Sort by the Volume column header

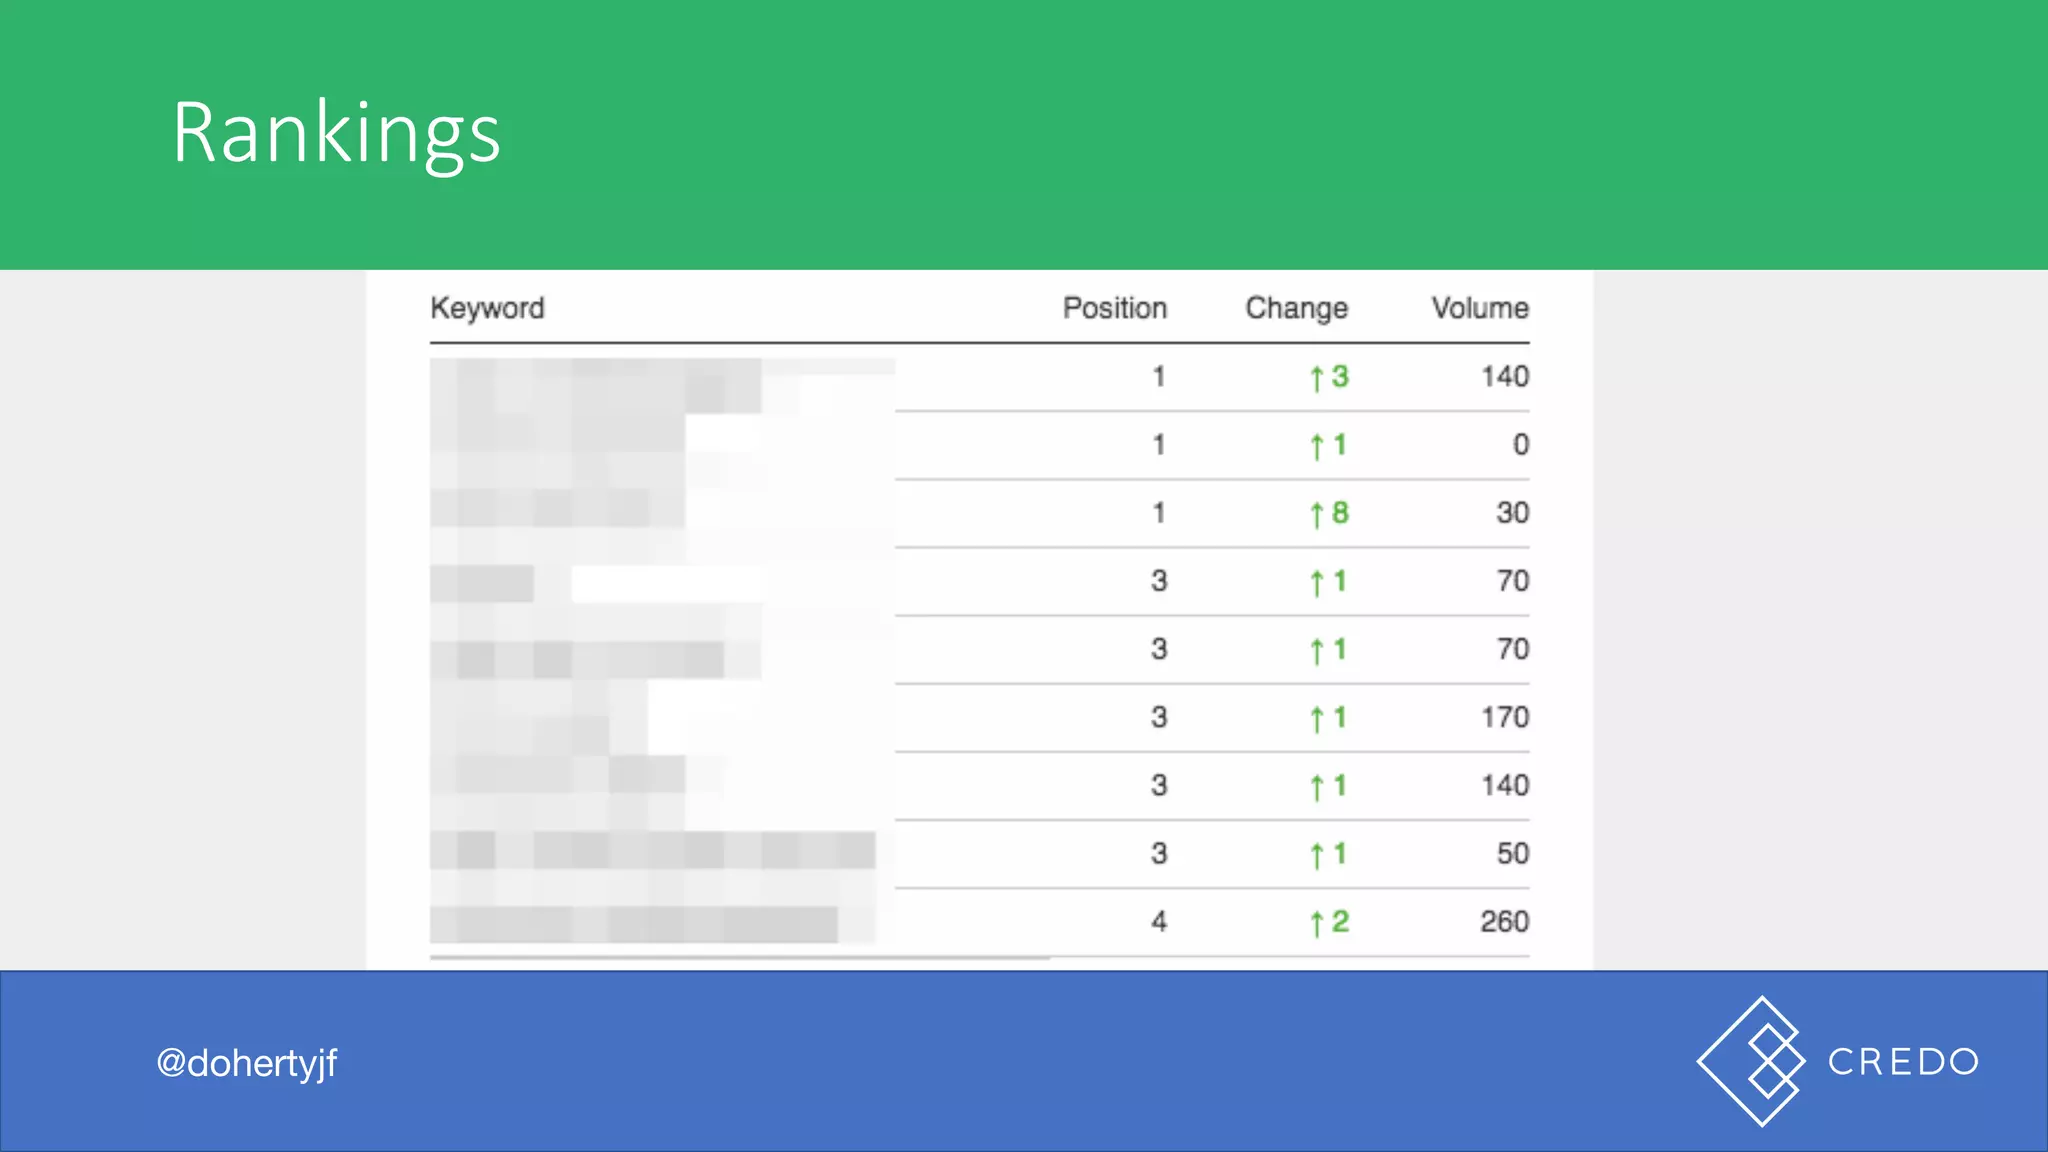pos(1479,308)
